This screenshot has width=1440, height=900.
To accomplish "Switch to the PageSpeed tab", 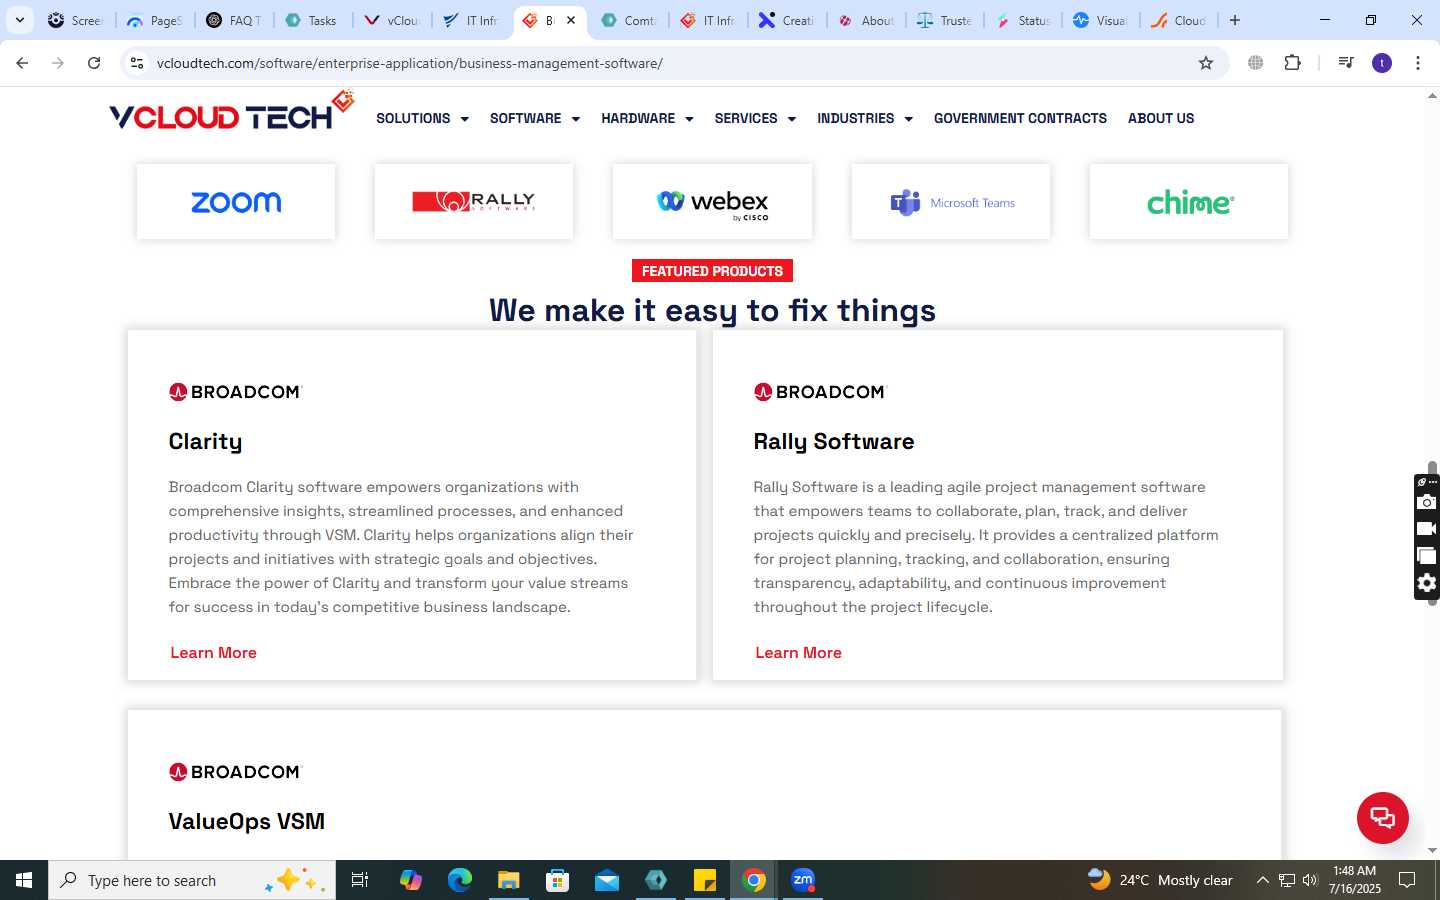I will [155, 20].
